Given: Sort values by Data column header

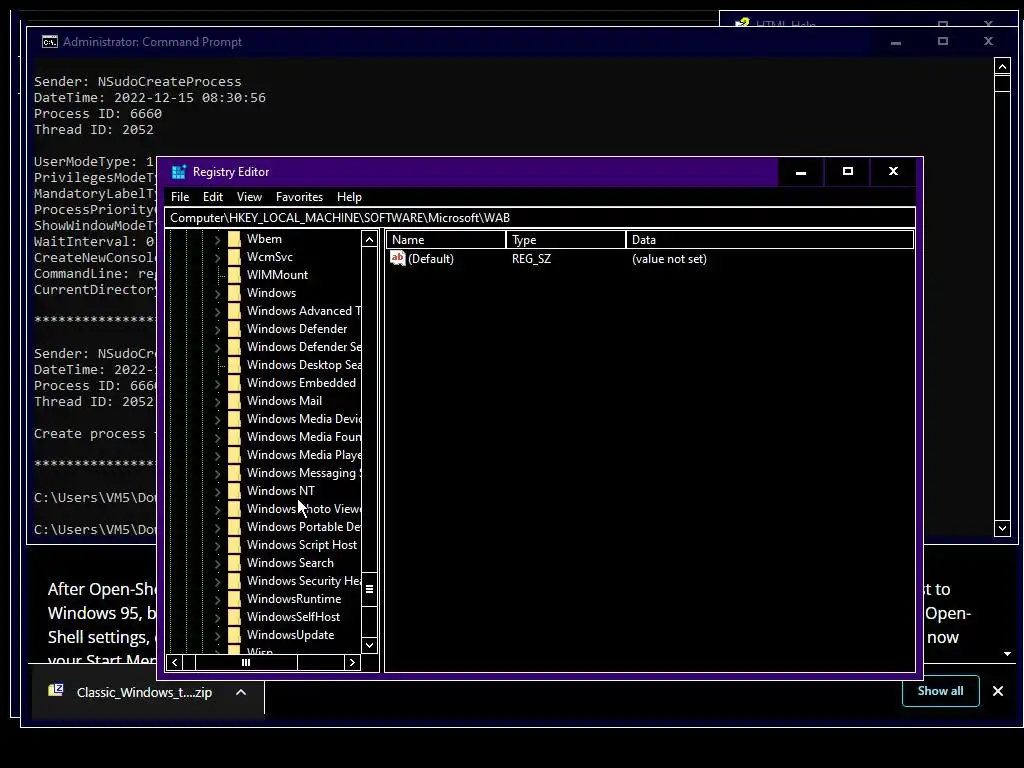Looking at the screenshot, I should pos(769,240).
